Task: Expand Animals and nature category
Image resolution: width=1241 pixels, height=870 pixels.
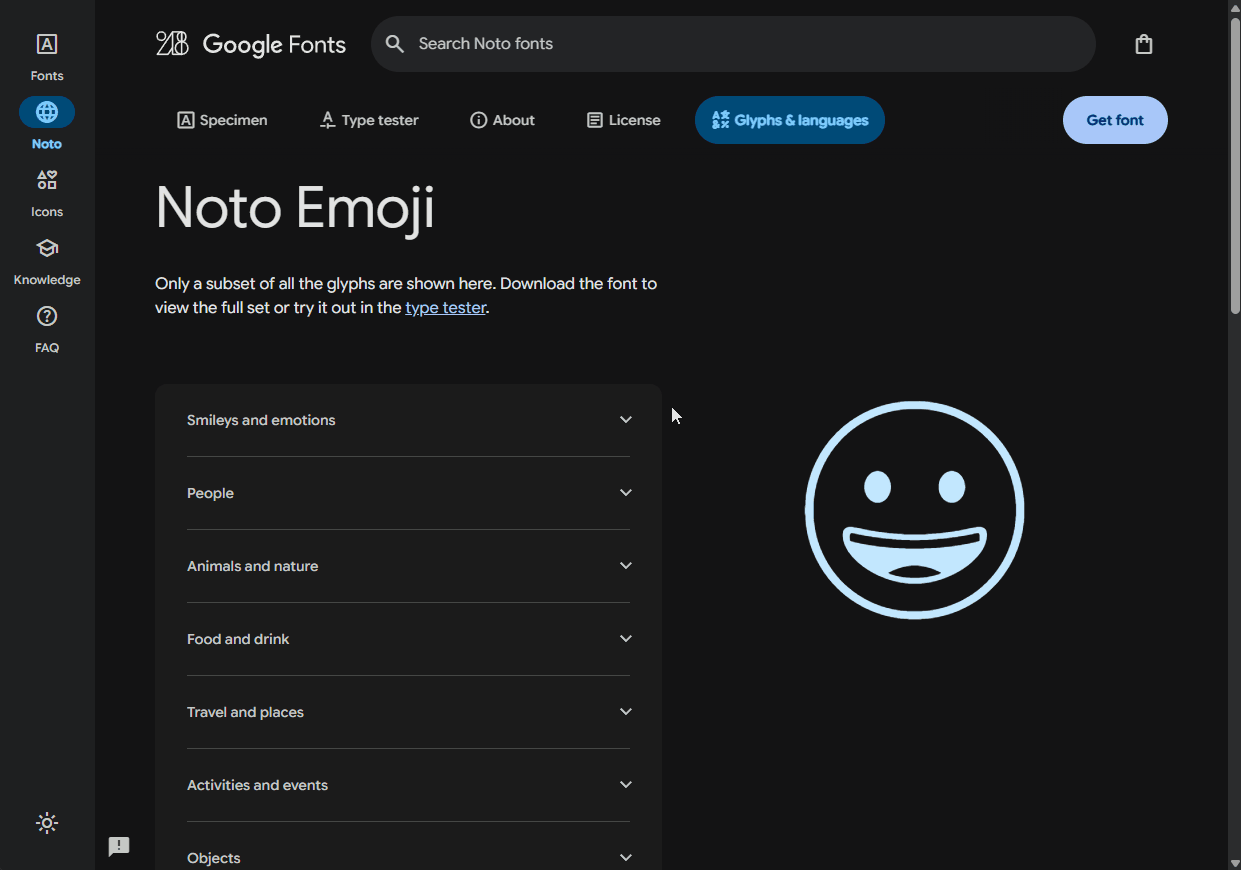Action: [x=408, y=566]
